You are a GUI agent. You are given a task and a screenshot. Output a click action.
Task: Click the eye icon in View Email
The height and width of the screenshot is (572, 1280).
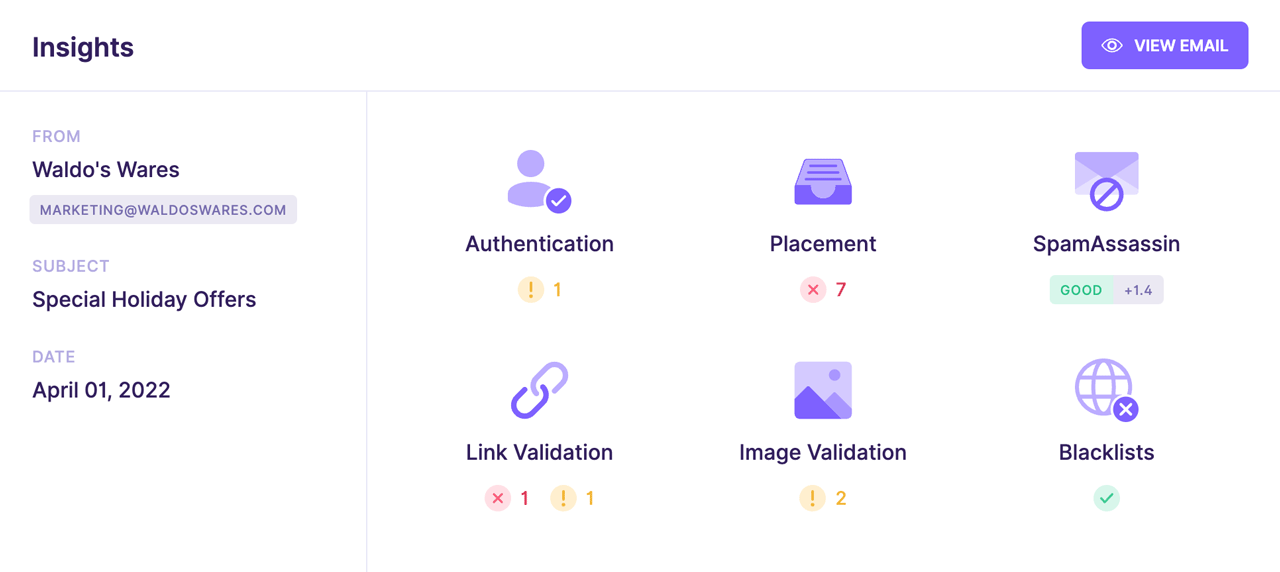(x=1112, y=46)
